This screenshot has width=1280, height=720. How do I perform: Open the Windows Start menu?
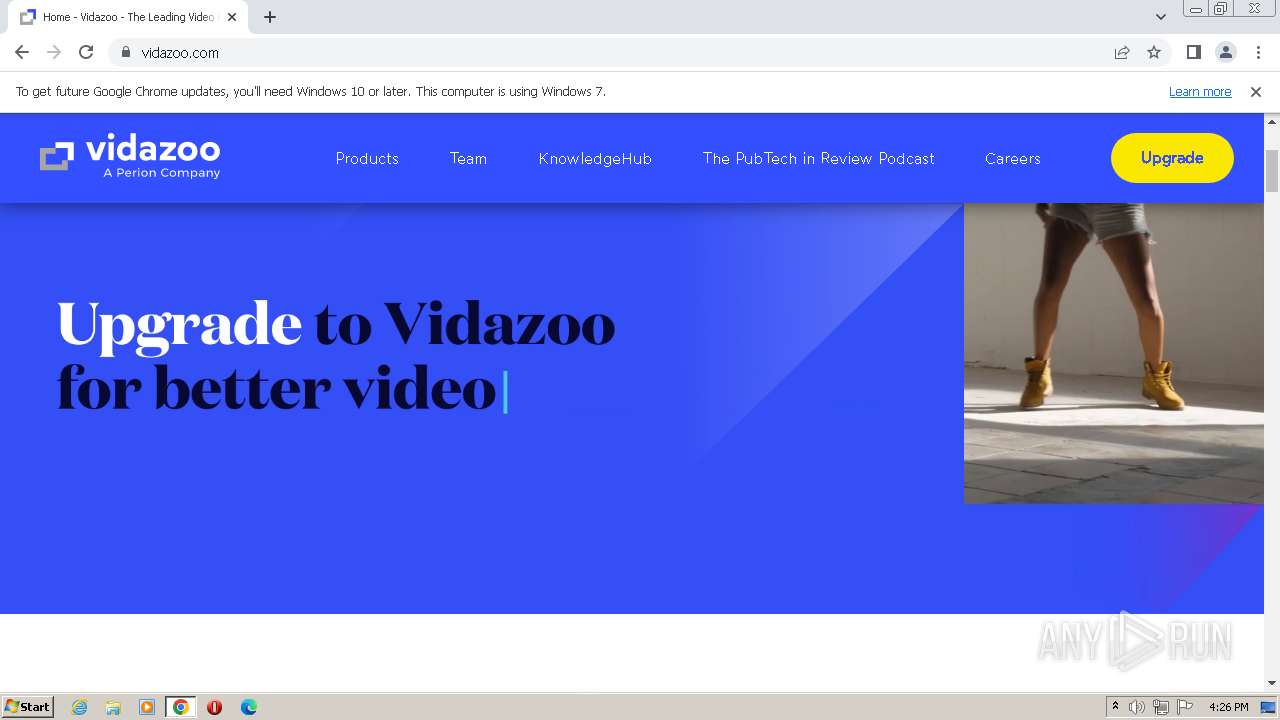tap(28, 706)
